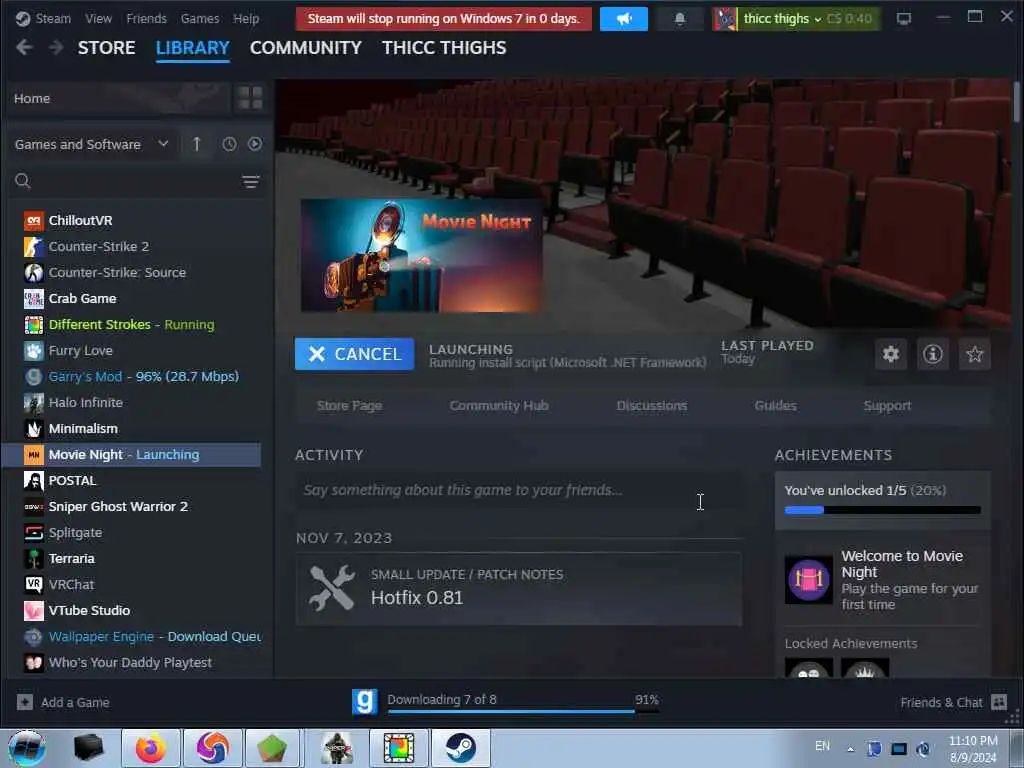
Task: Open Firefox from the taskbar
Action: [151, 748]
